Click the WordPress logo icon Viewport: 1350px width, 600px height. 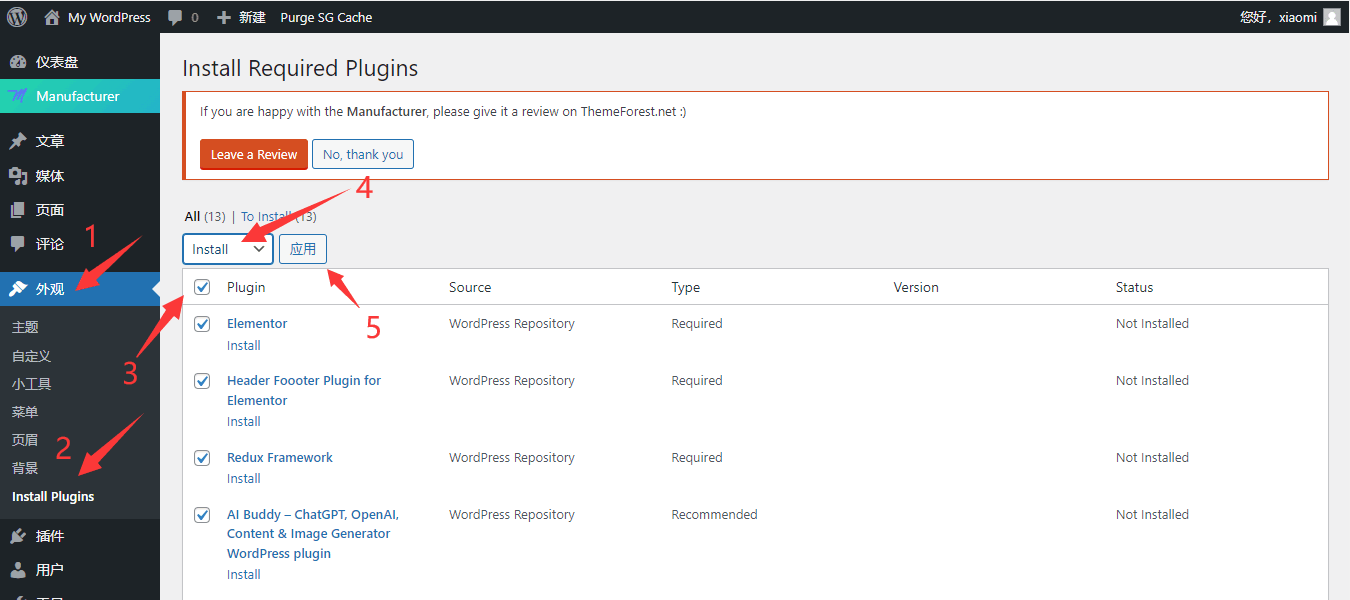pyautogui.click(x=17, y=17)
